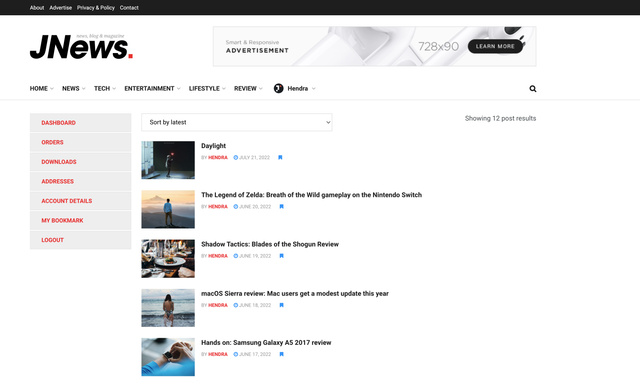Click the Samsung Galaxy A5 post thumbnail
This screenshot has height=385, width=640.
(x=168, y=357)
